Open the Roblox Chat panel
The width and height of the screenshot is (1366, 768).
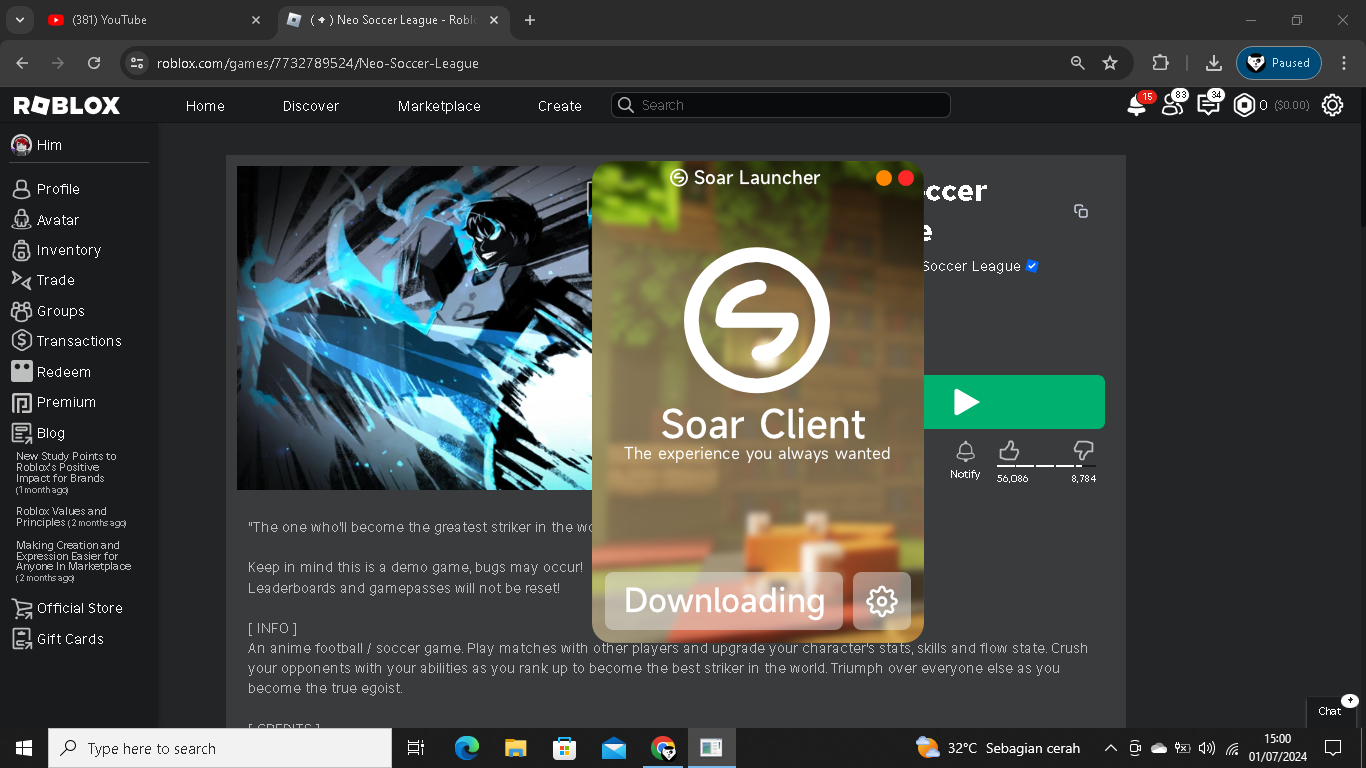point(1332,711)
